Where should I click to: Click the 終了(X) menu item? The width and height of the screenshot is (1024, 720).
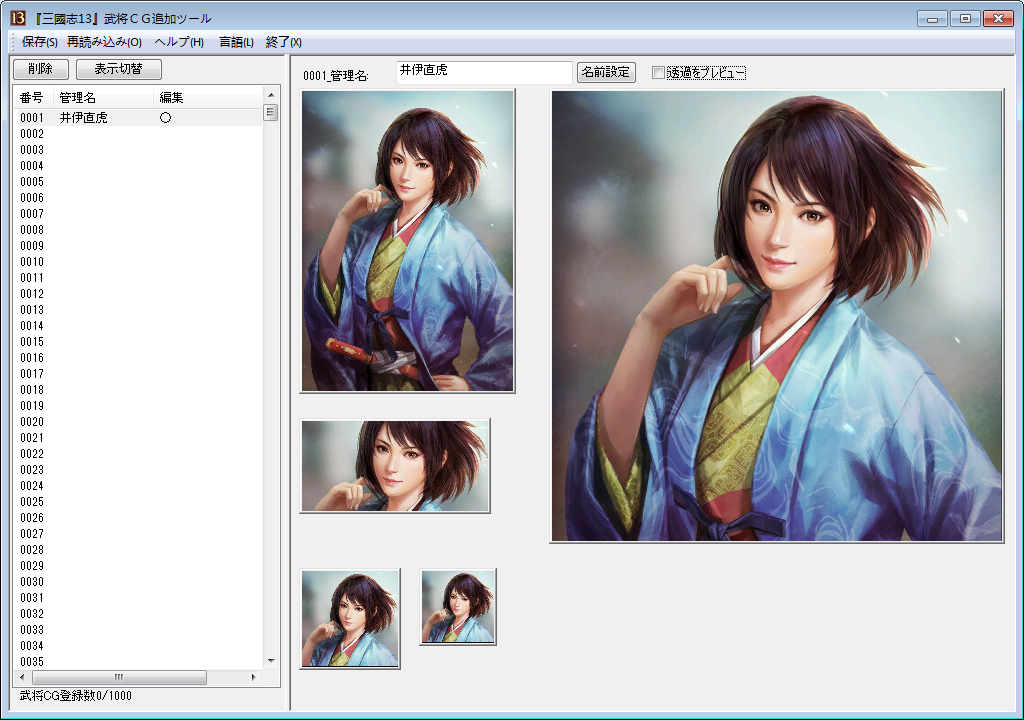tap(283, 42)
